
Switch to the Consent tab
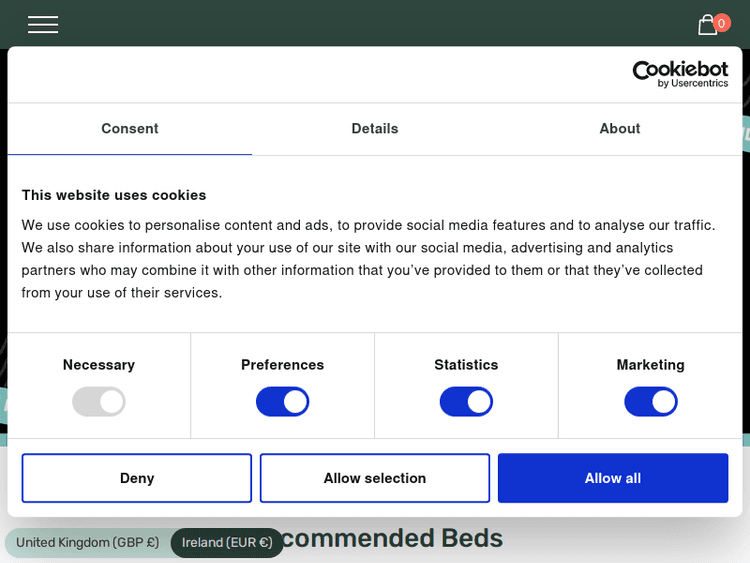pos(130,129)
